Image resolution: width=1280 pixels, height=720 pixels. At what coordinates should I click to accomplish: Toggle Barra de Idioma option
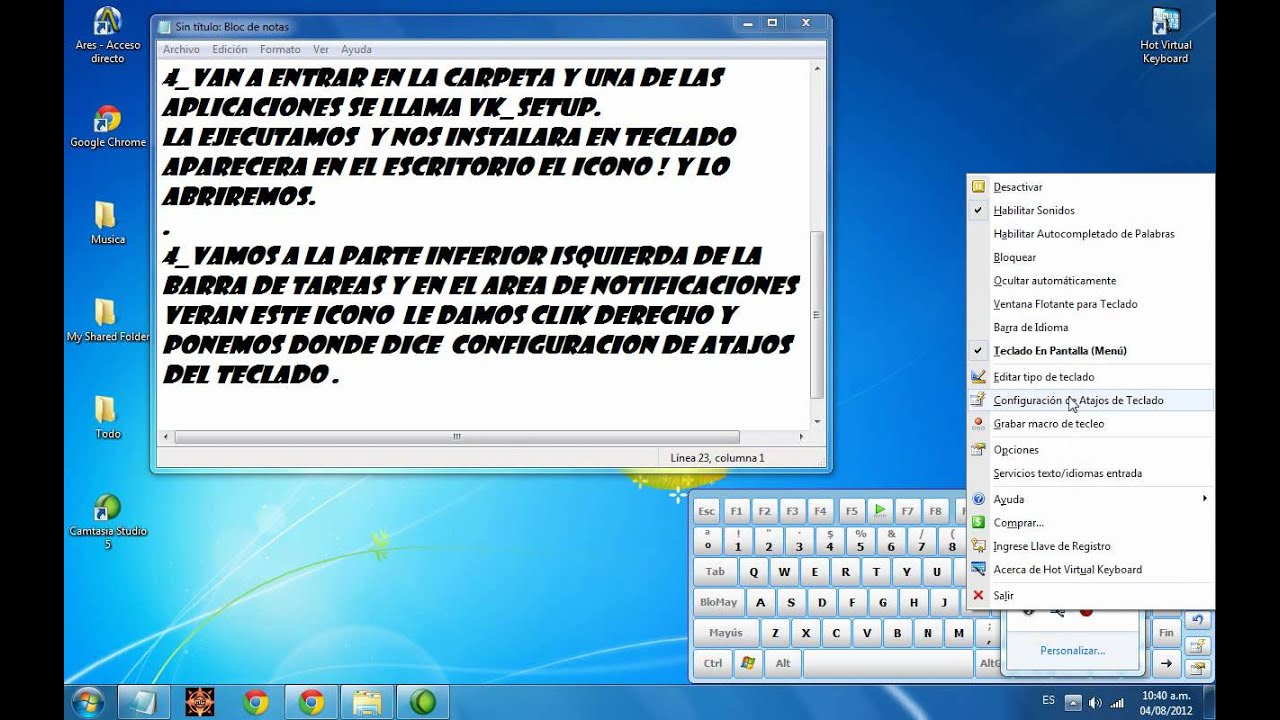pos(1090,327)
